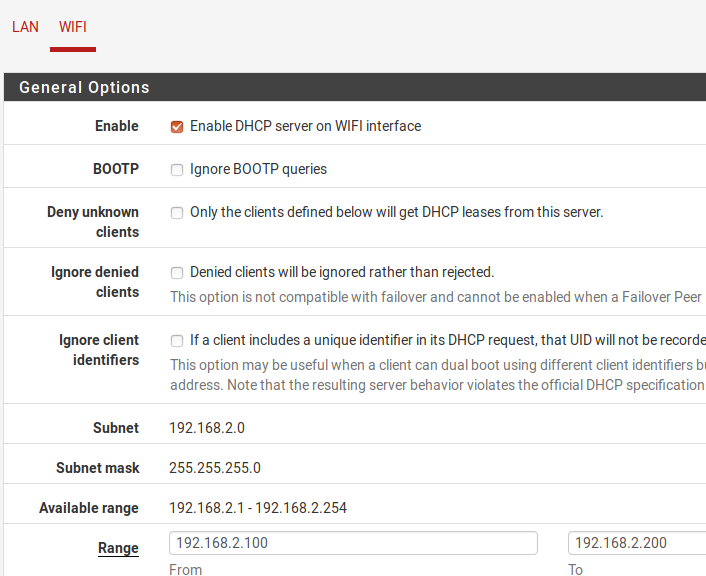
Task: Click the Ignore client identifiers label
Action: pyautogui.click(x=99, y=350)
